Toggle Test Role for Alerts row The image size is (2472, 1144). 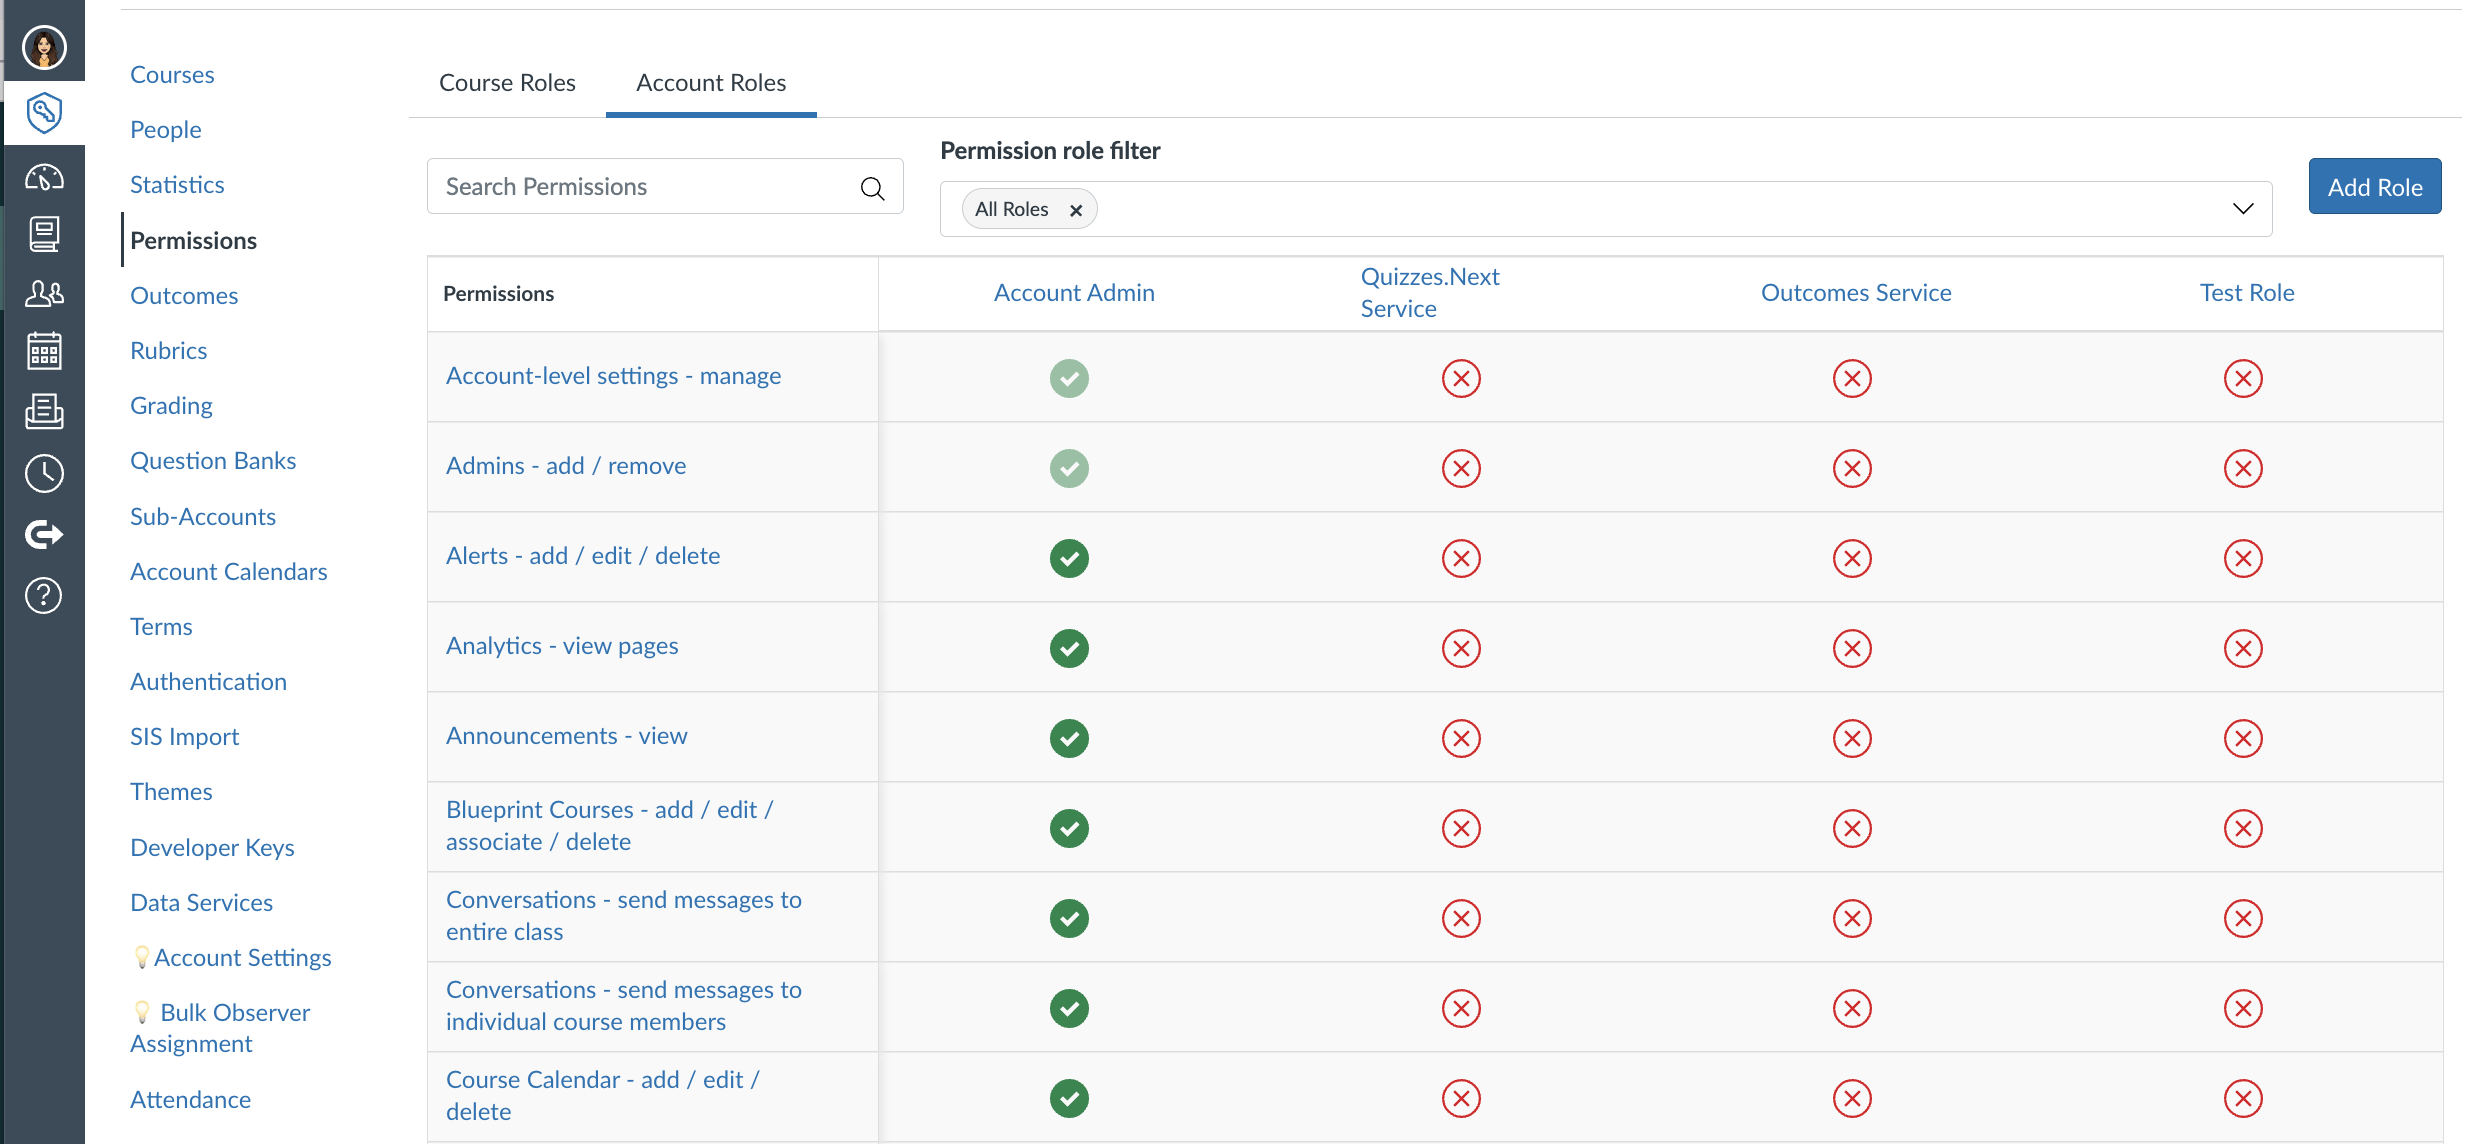[2243, 558]
